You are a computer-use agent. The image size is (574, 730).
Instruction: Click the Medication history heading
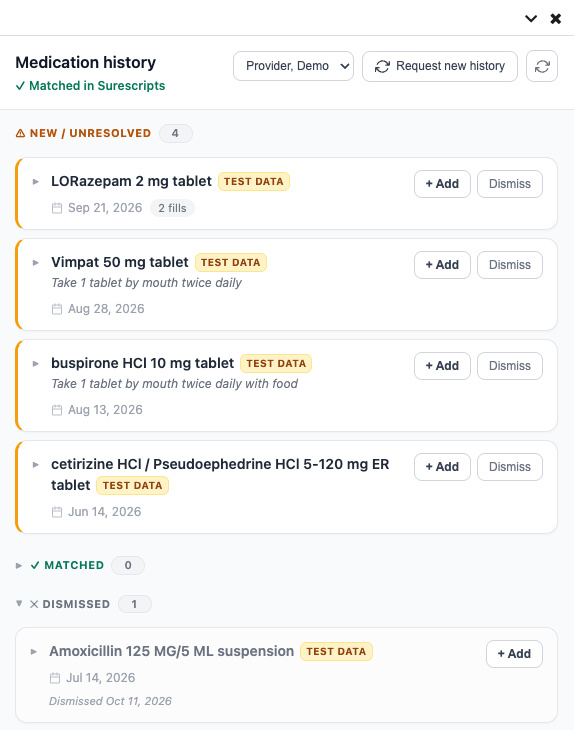(86, 62)
